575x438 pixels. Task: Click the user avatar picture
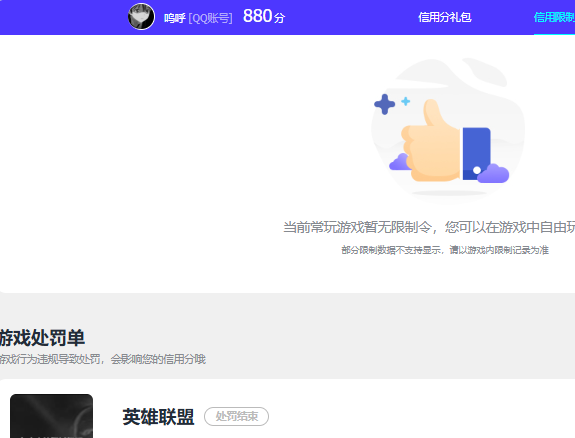pyautogui.click(x=141, y=17)
